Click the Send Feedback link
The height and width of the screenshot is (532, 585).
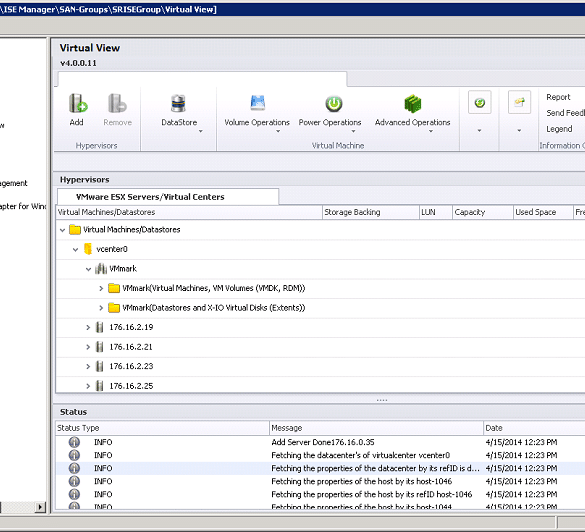pyautogui.click(x=566, y=113)
